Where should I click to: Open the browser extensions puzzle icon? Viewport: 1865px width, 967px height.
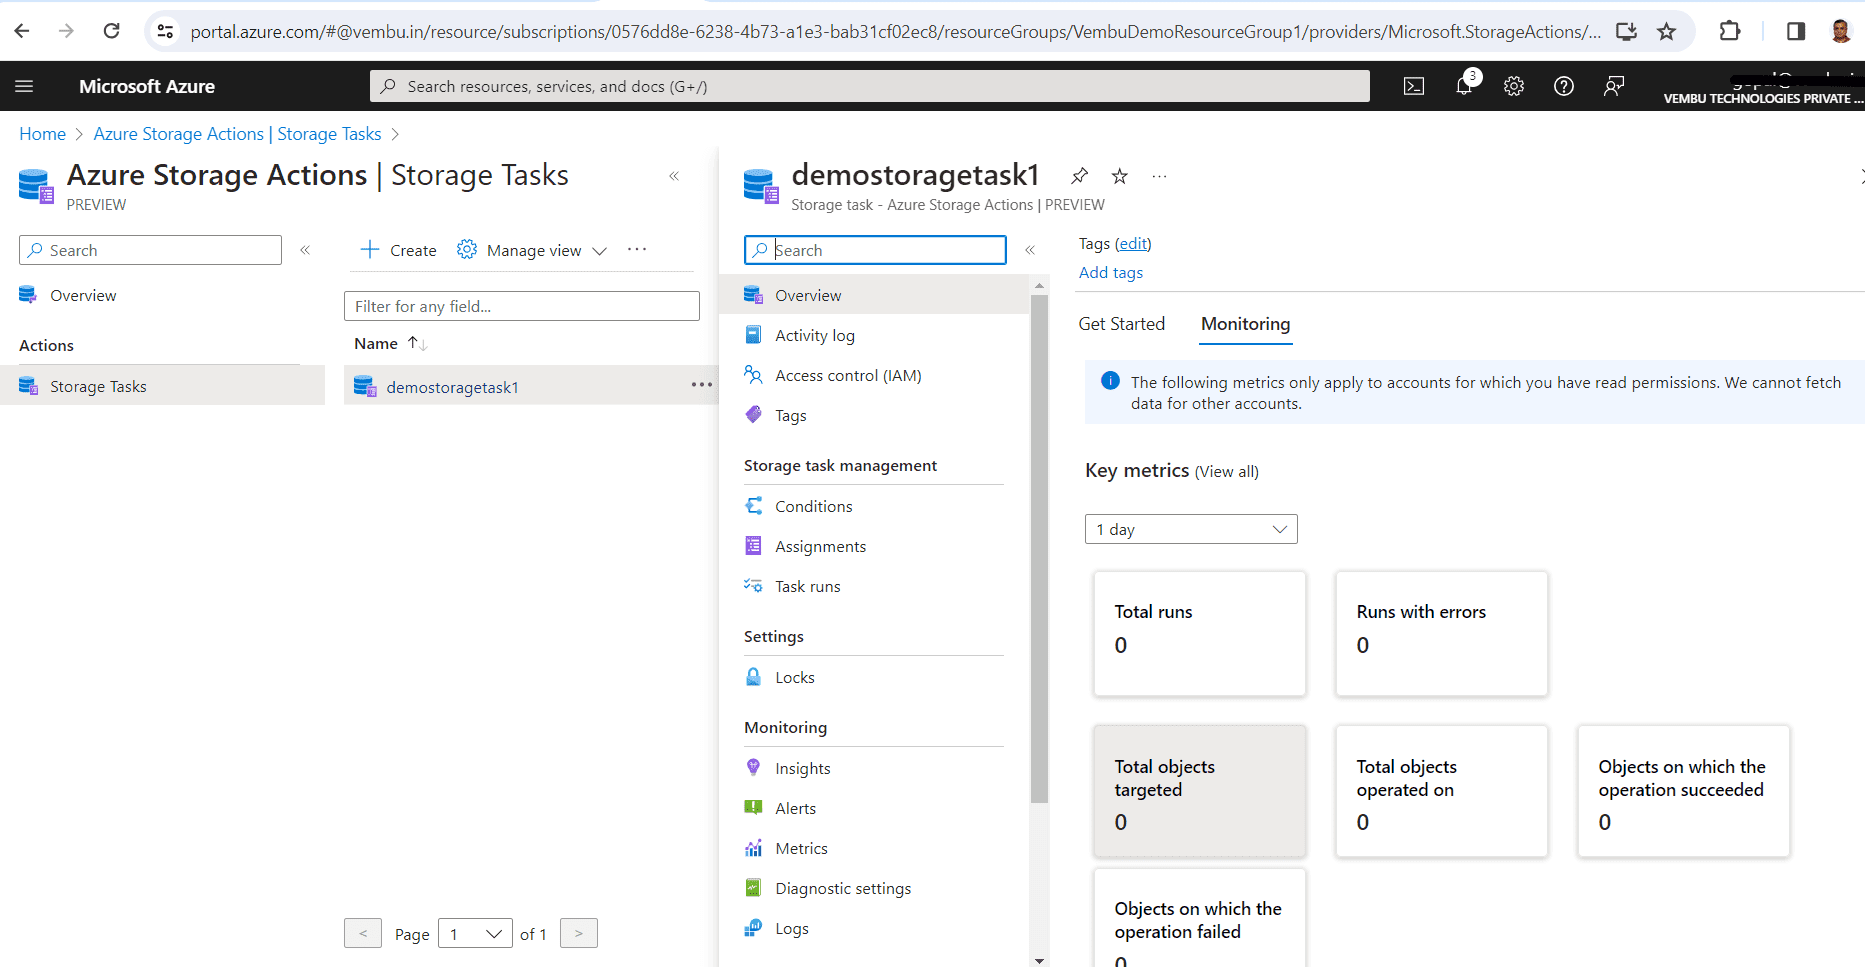[x=1730, y=31]
